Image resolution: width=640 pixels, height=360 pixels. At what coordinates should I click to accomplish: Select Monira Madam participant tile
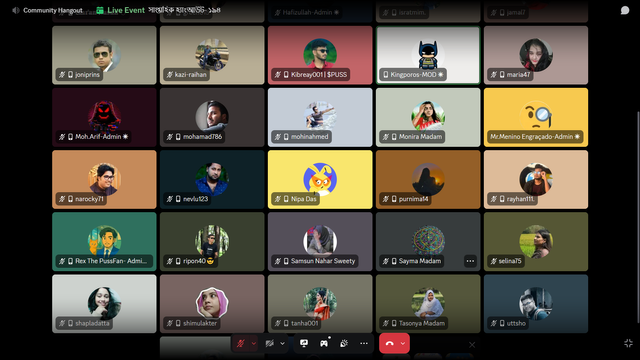[428, 117]
